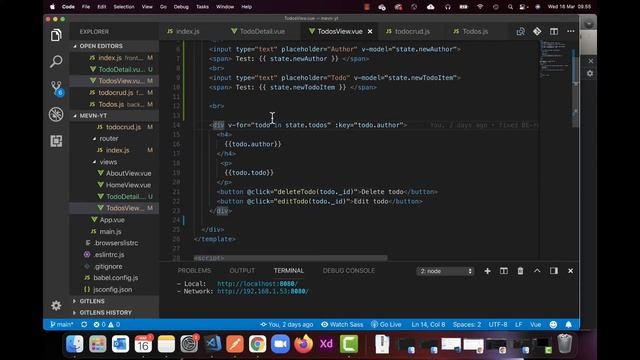Open the Network 192.168.1.53 link
This screenshot has width=640, height=360.
263,291
